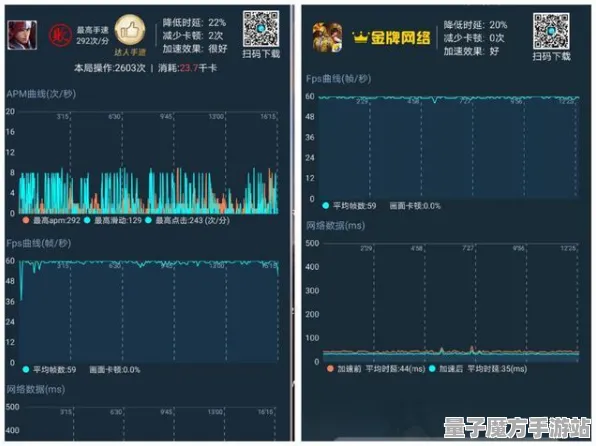Tap the cyan 加速后 legend dot
The width and height of the screenshot is (596, 446).
[x=432, y=368]
